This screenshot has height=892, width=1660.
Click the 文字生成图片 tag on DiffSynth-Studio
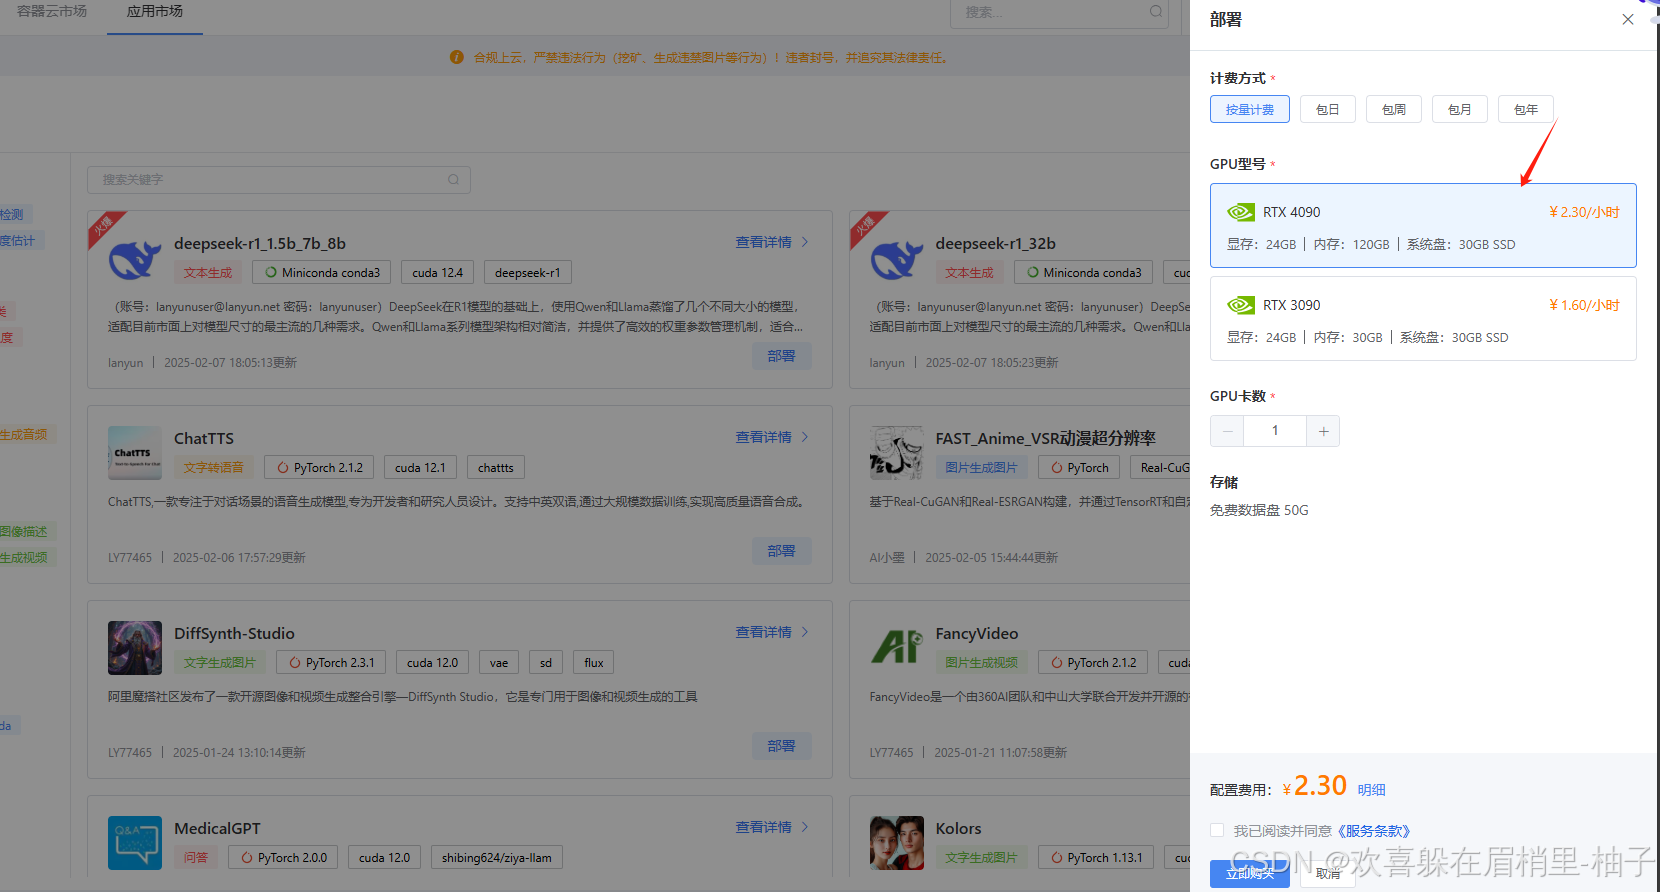(219, 662)
